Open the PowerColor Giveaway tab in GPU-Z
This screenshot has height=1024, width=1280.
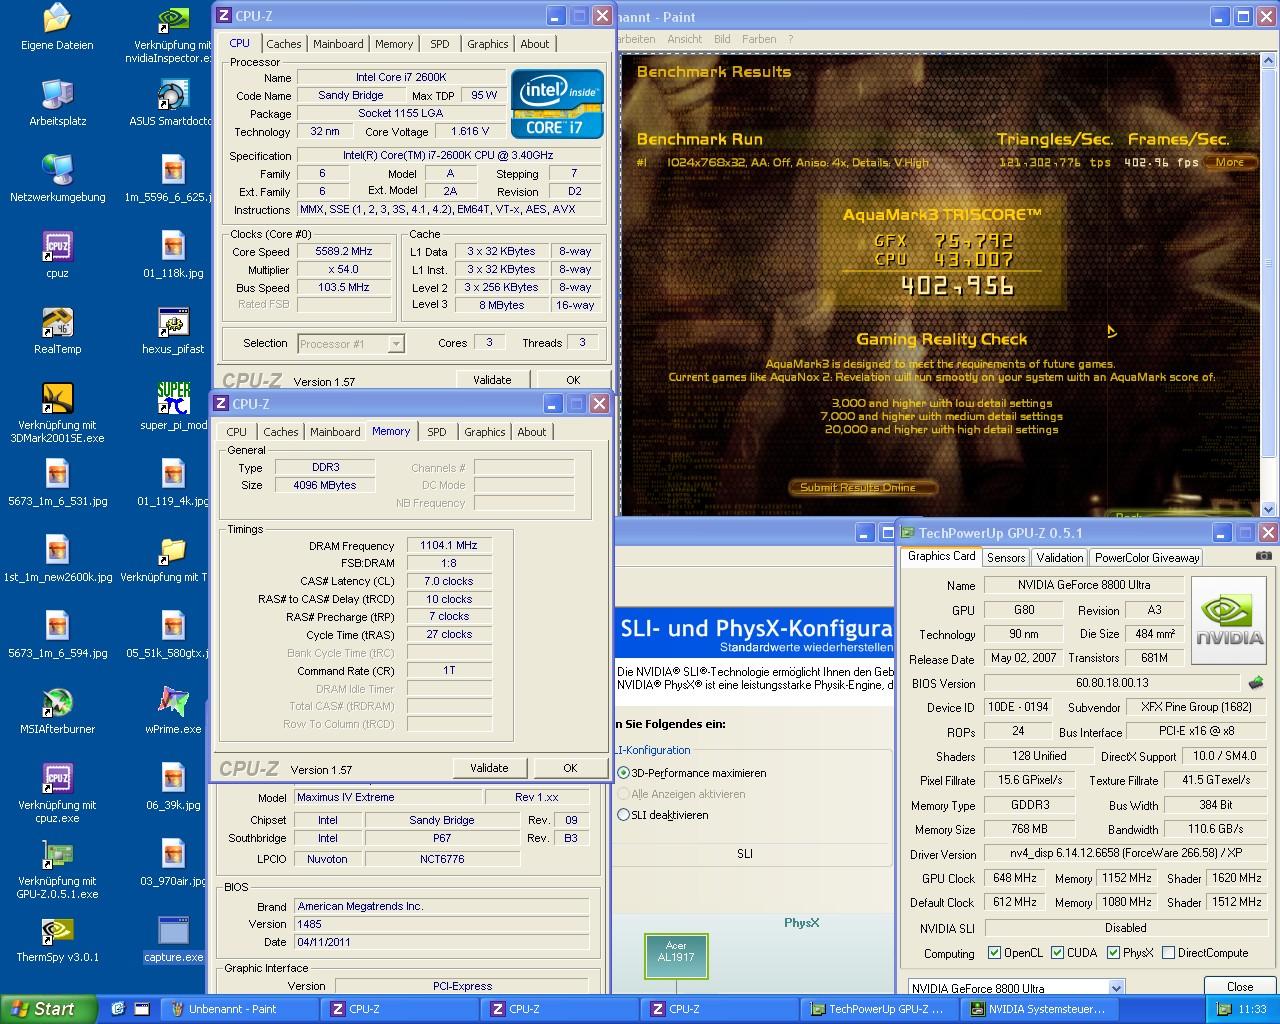click(1146, 558)
